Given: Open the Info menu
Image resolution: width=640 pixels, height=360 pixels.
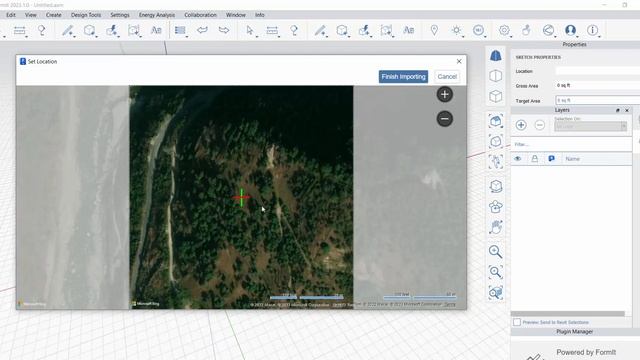Looking at the screenshot, I should [260, 15].
